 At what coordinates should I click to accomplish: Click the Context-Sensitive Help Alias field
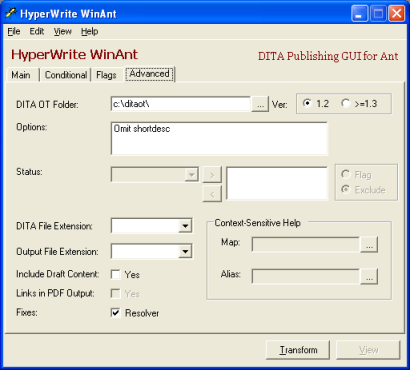coord(306,276)
